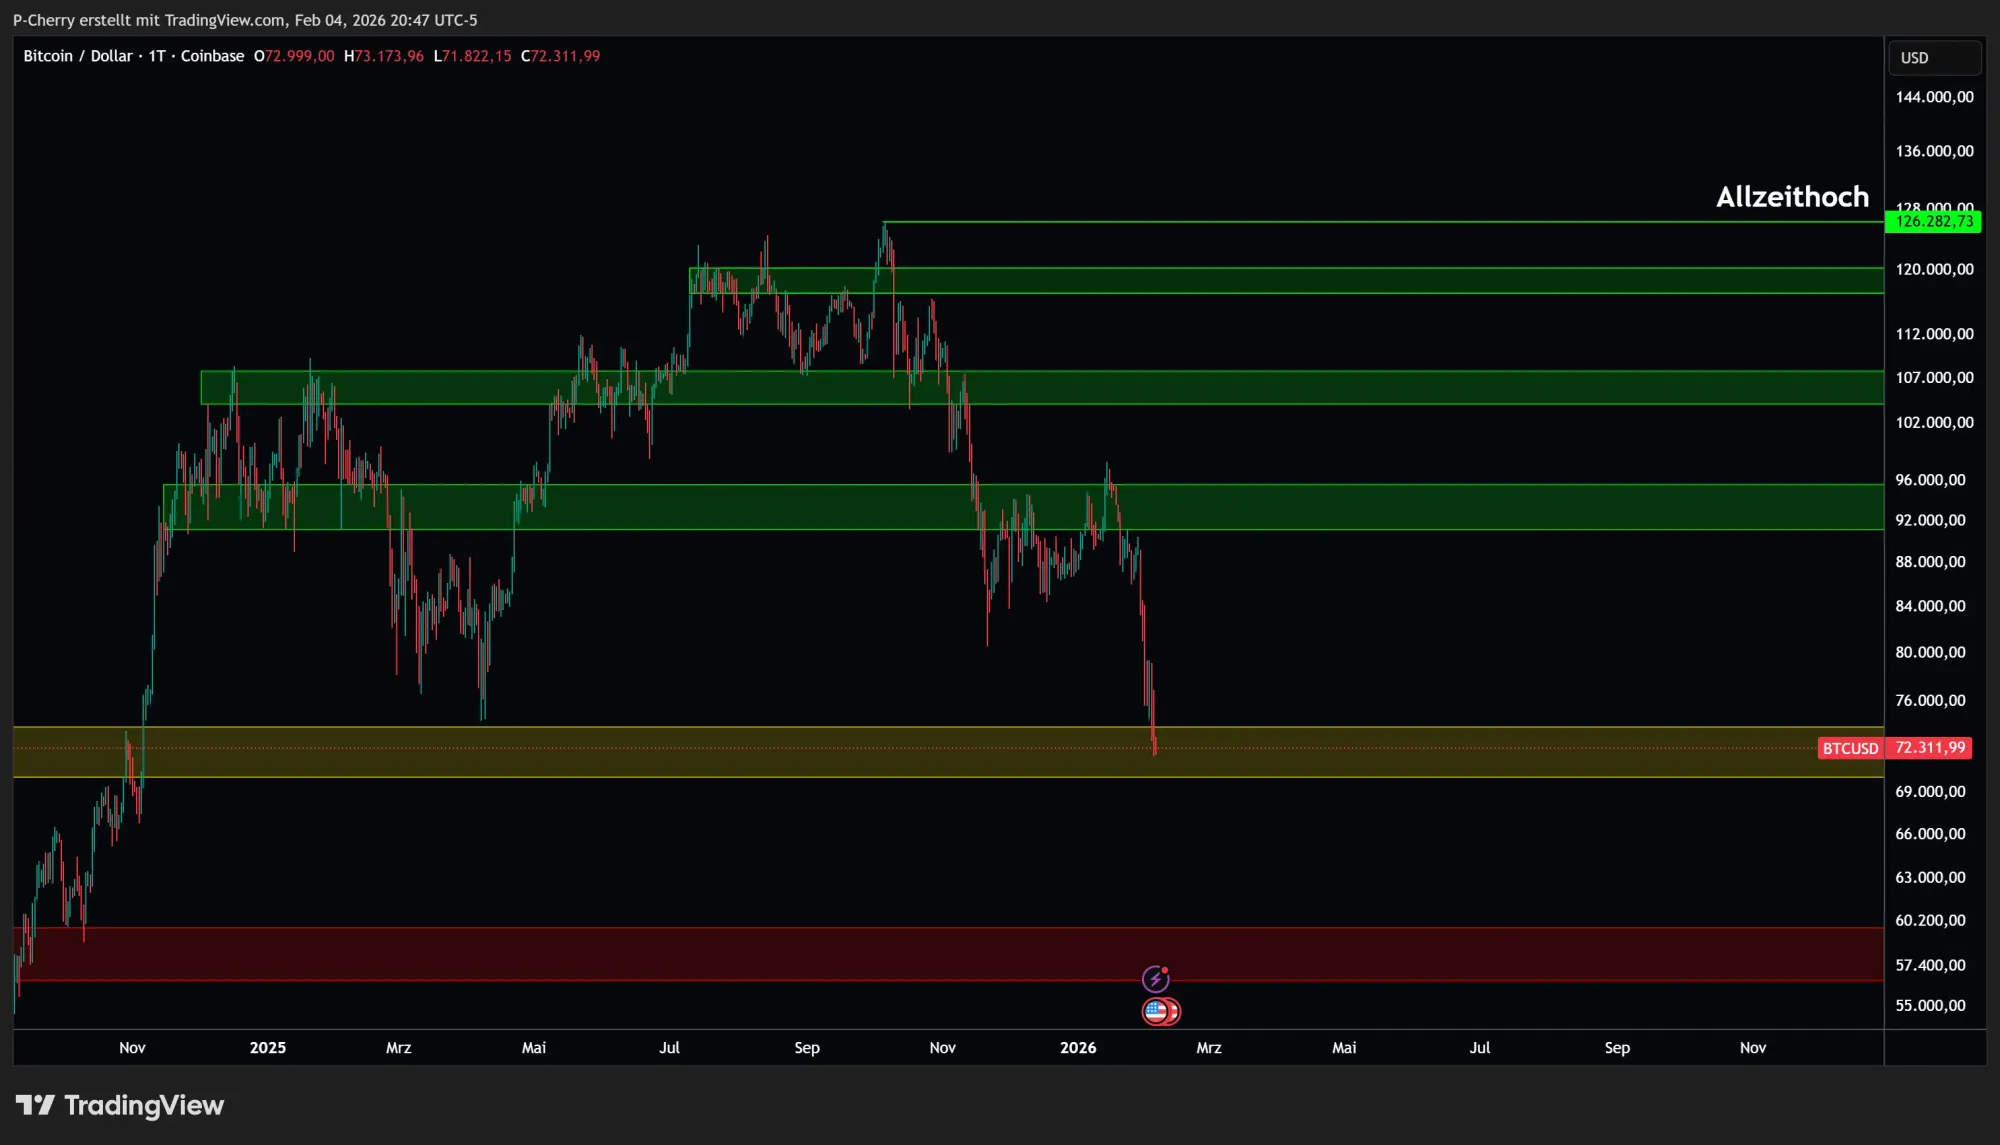Click the Coinbase exchange name in the legend
The height and width of the screenshot is (1145, 2000).
212,56
